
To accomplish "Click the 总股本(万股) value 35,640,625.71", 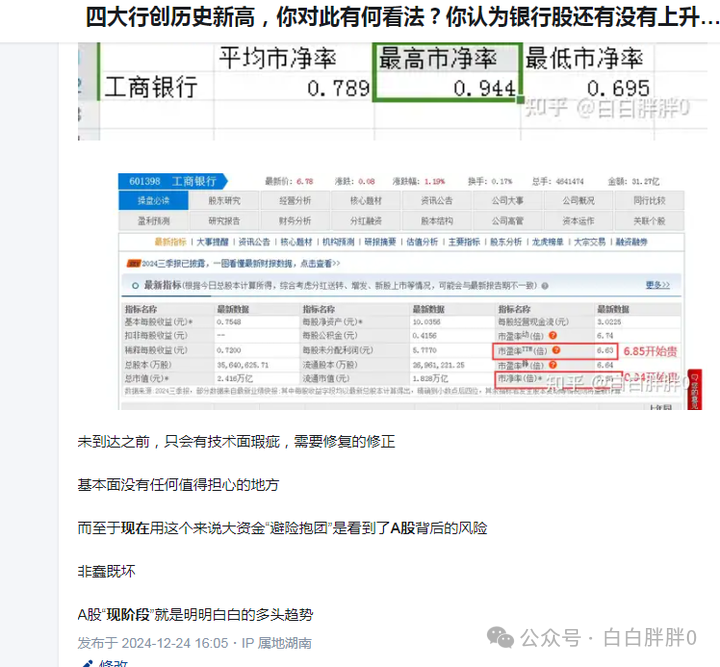I will 242,365.
